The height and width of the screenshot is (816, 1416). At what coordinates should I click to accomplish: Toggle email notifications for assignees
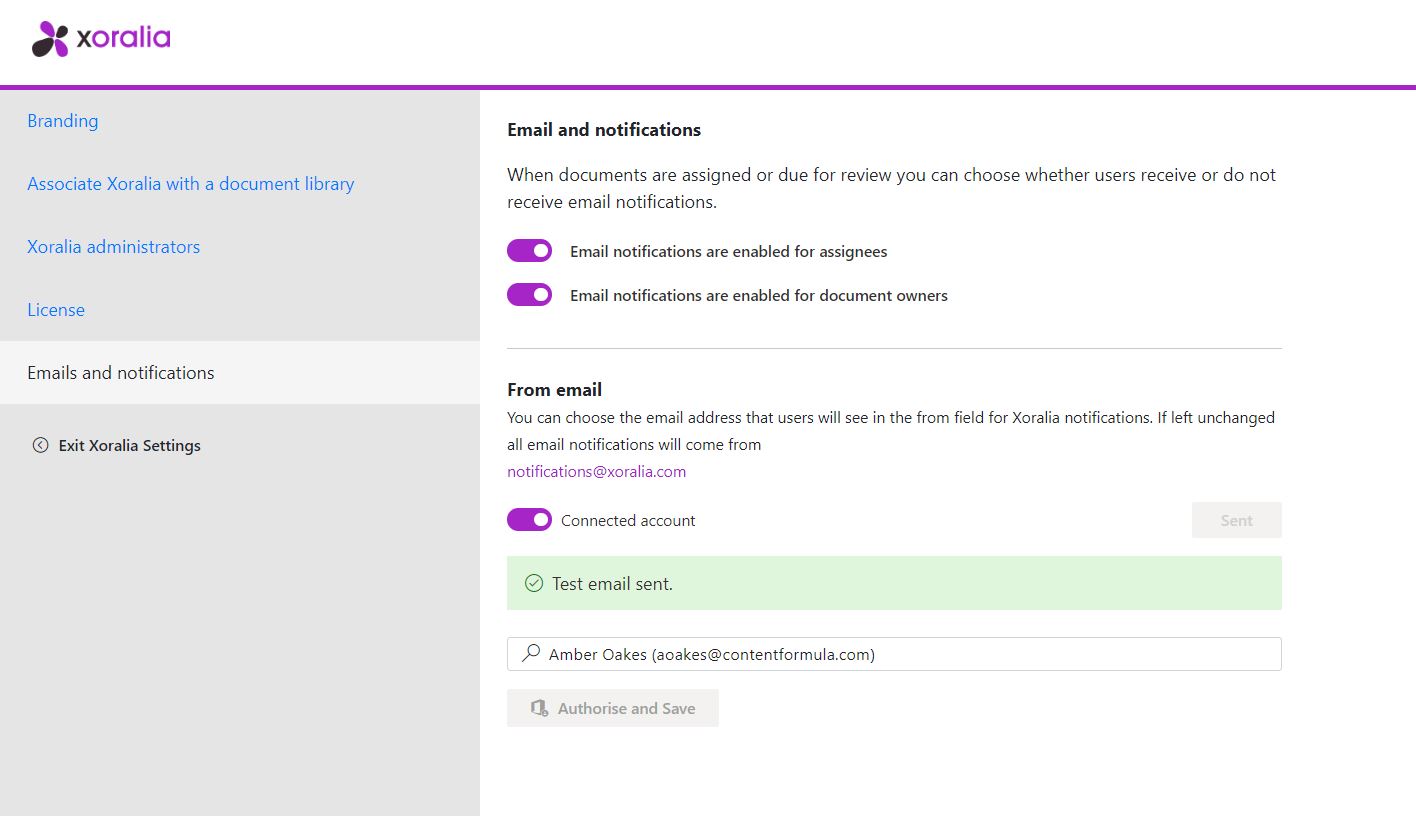pos(529,251)
